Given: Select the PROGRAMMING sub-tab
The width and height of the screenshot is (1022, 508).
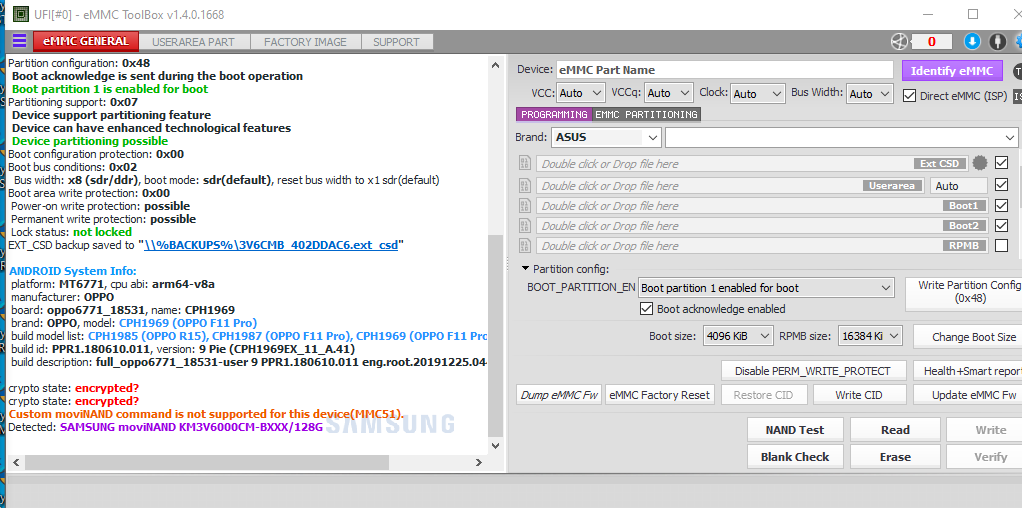Looking at the screenshot, I should pyautogui.click(x=554, y=114).
